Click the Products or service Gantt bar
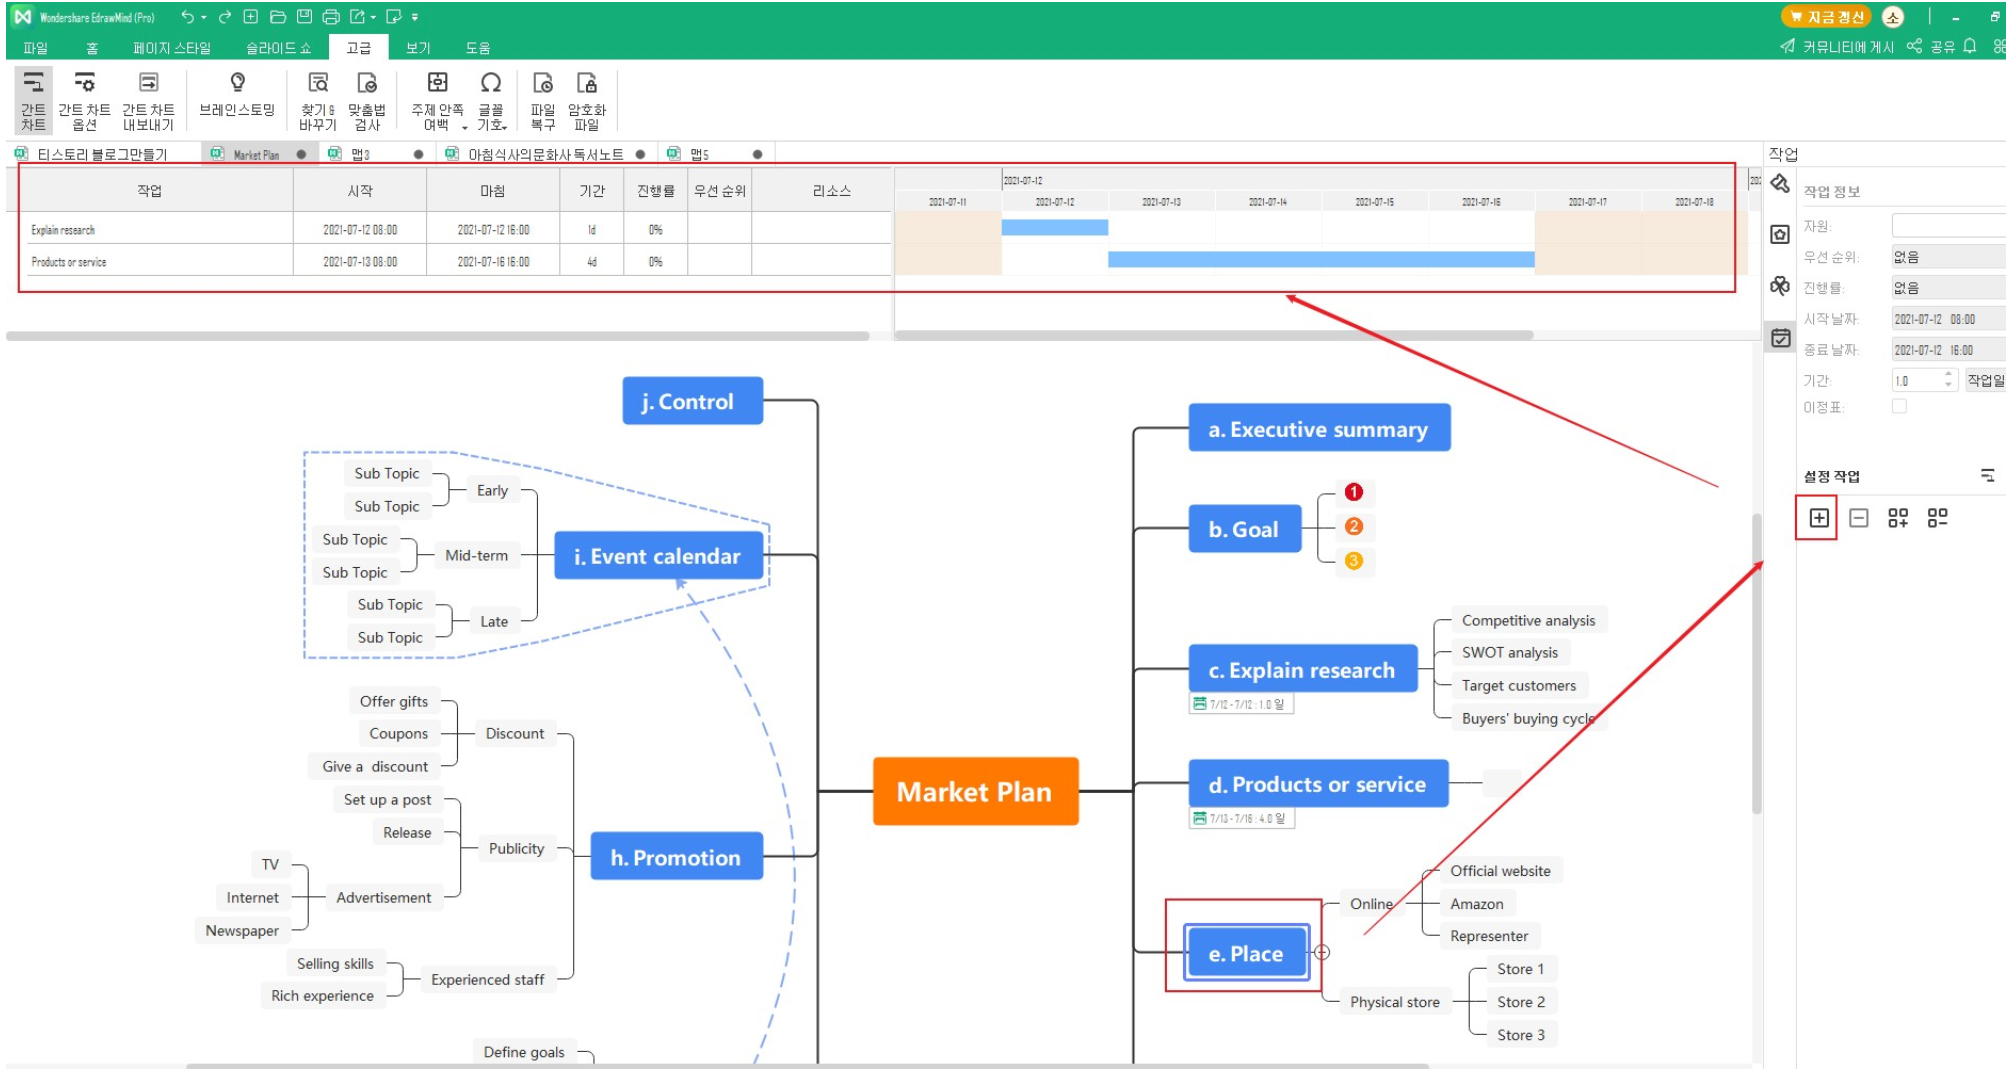The width and height of the screenshot is (2016, 1072). pos(1320,260)
